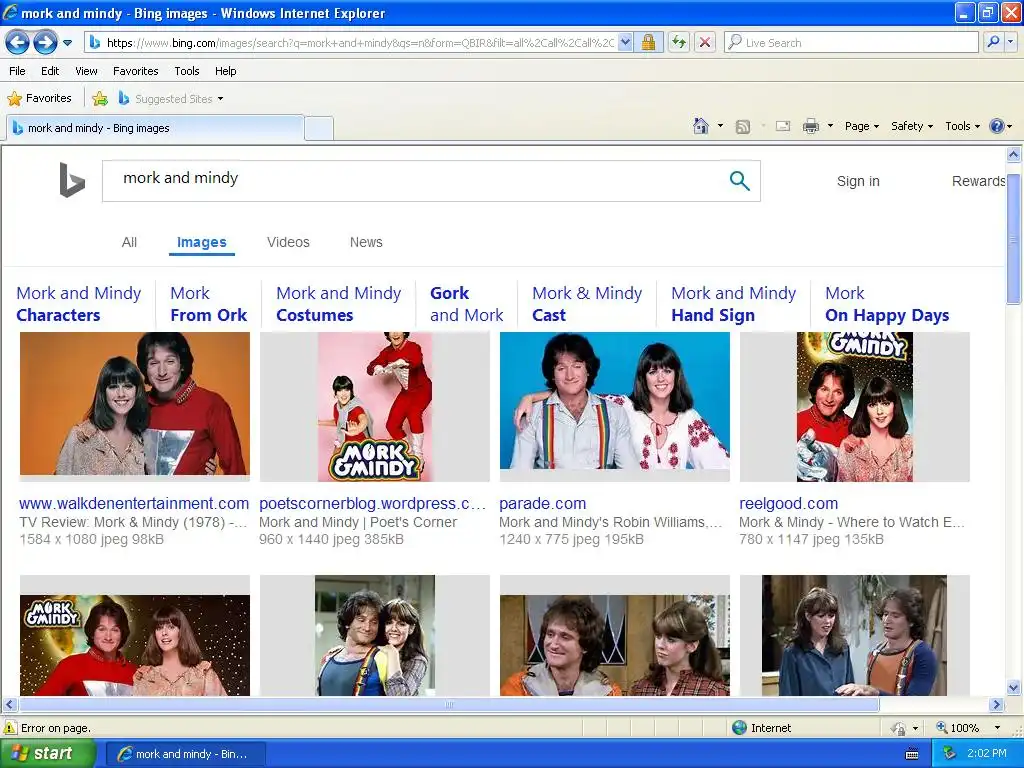Screen dimensions: 1024x768
Task: Click the parade.com source link
Action: 543,504
